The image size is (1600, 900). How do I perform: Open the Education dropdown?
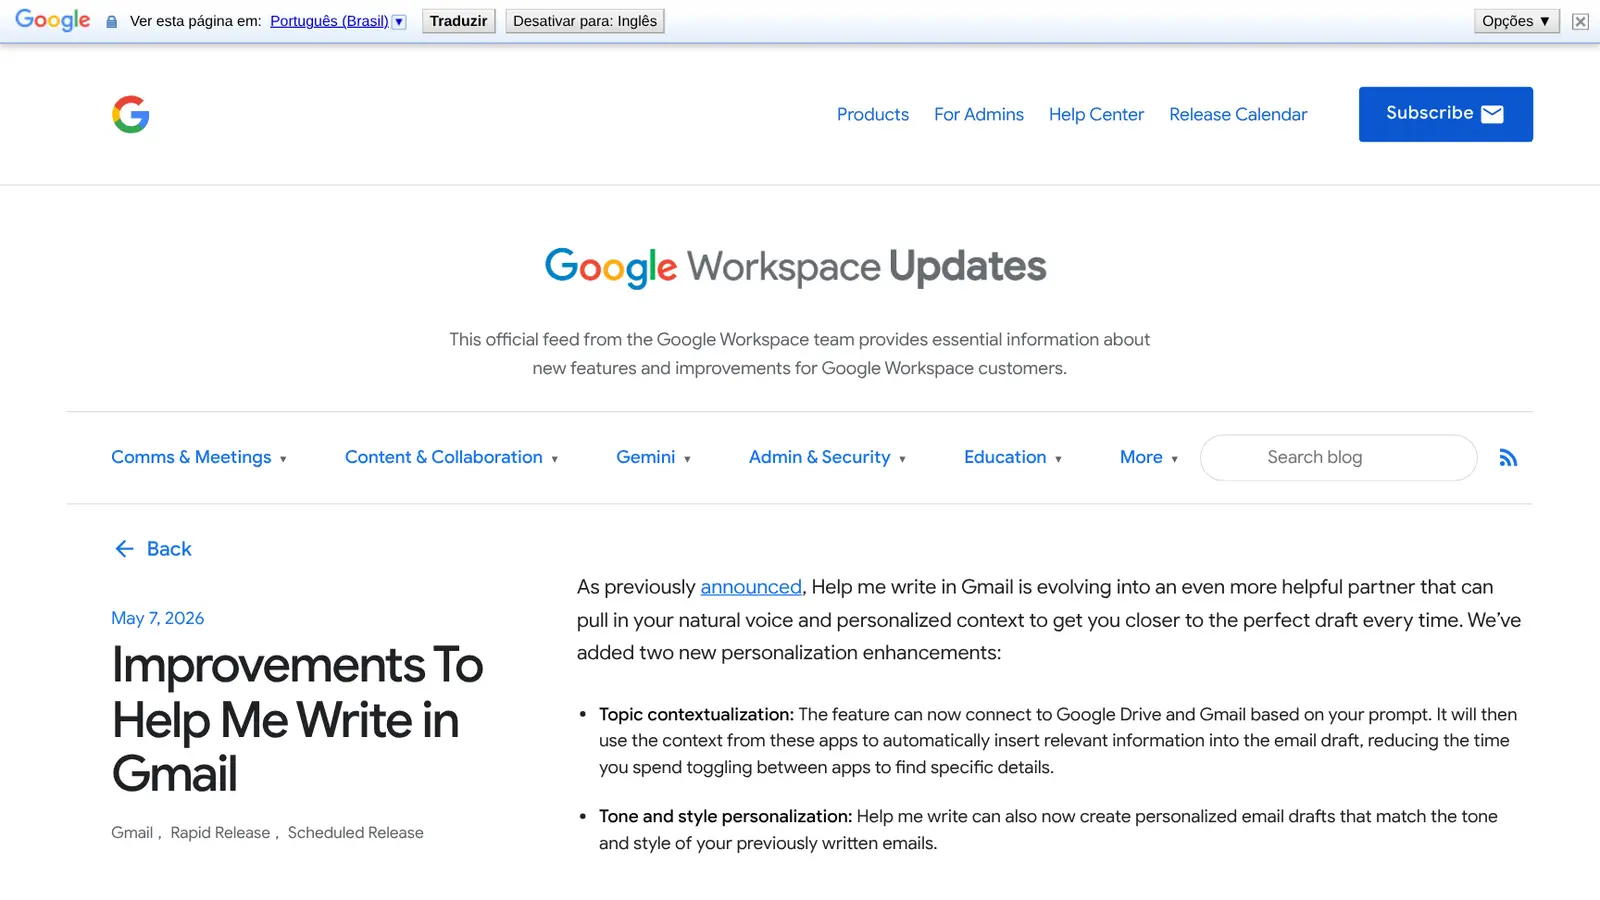point(1012,457)
